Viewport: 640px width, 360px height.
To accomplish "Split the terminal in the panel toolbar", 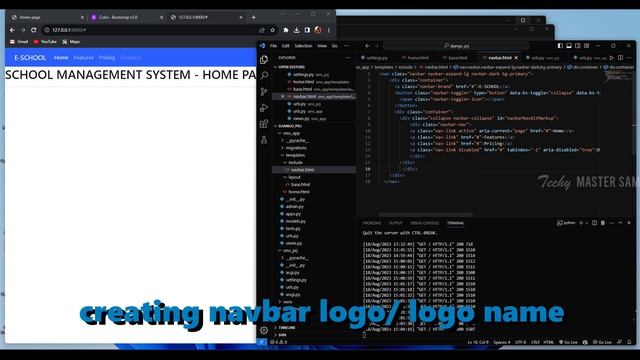I will point(594,223).
